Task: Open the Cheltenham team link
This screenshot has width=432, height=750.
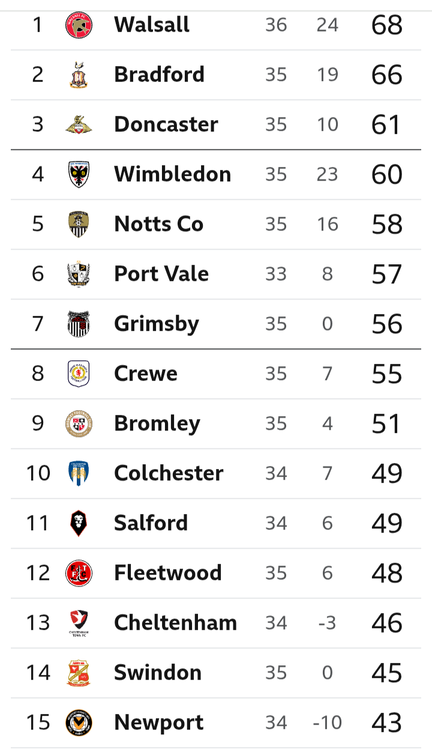Action: (x=175, y=623)
